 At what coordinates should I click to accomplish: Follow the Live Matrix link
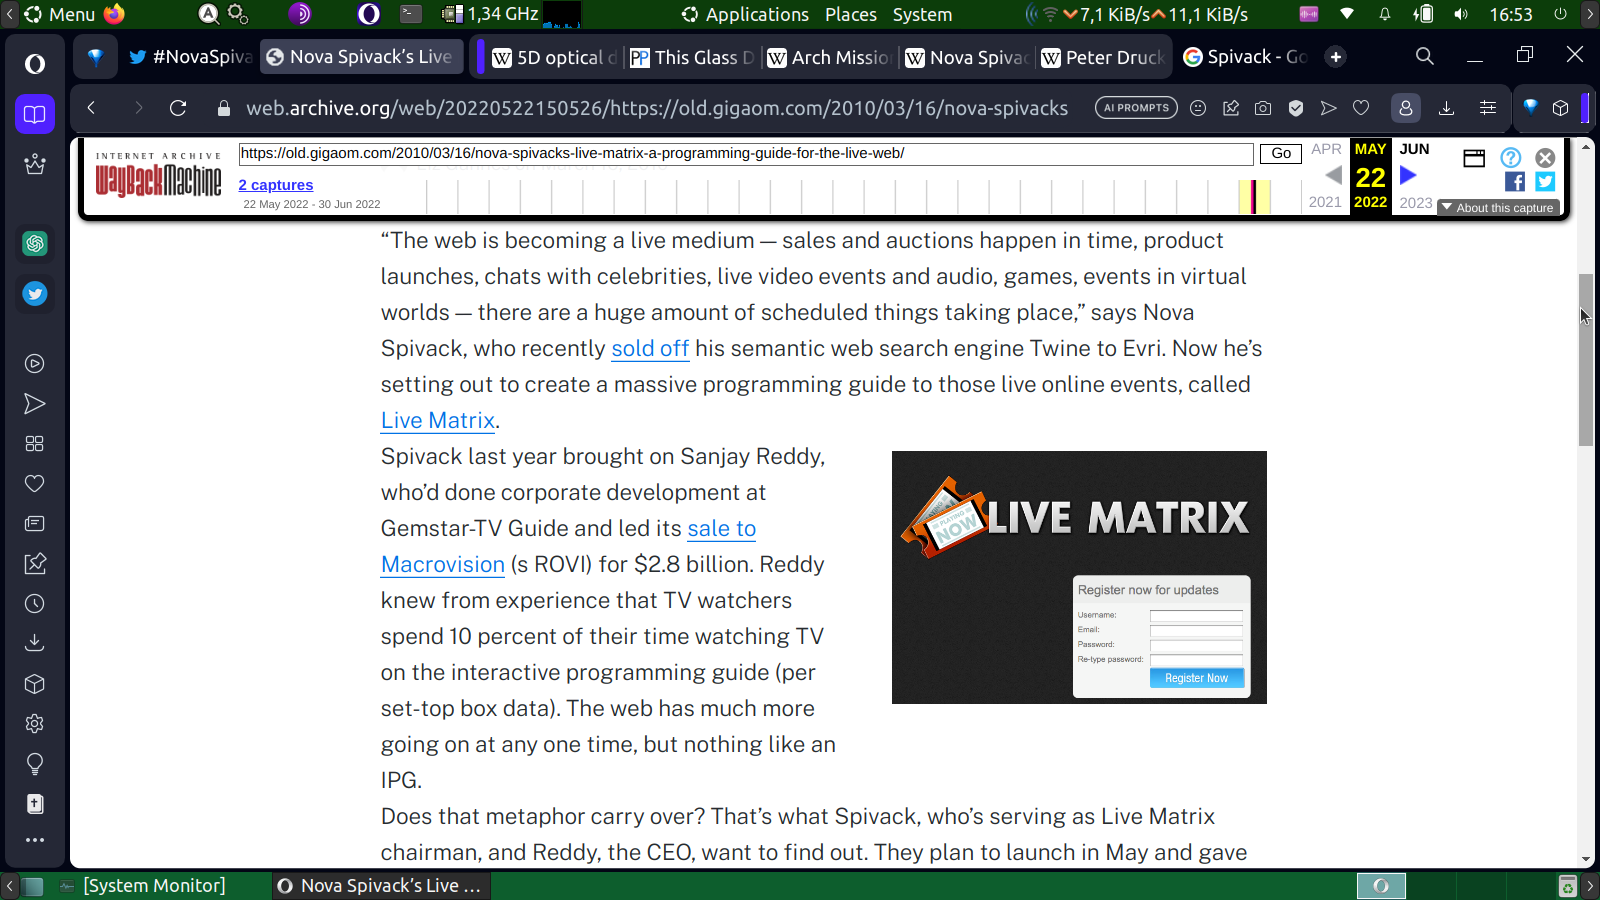click(x=438, y=420)
